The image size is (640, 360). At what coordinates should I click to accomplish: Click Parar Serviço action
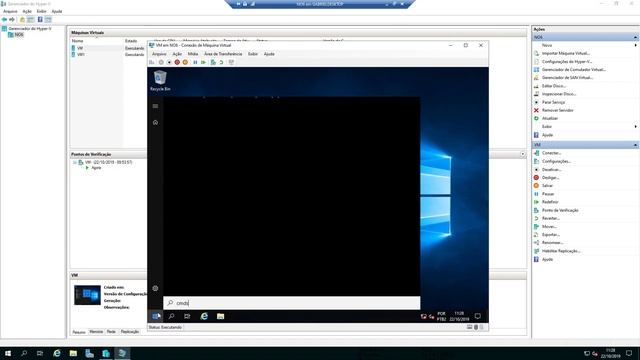coord(553,102)
